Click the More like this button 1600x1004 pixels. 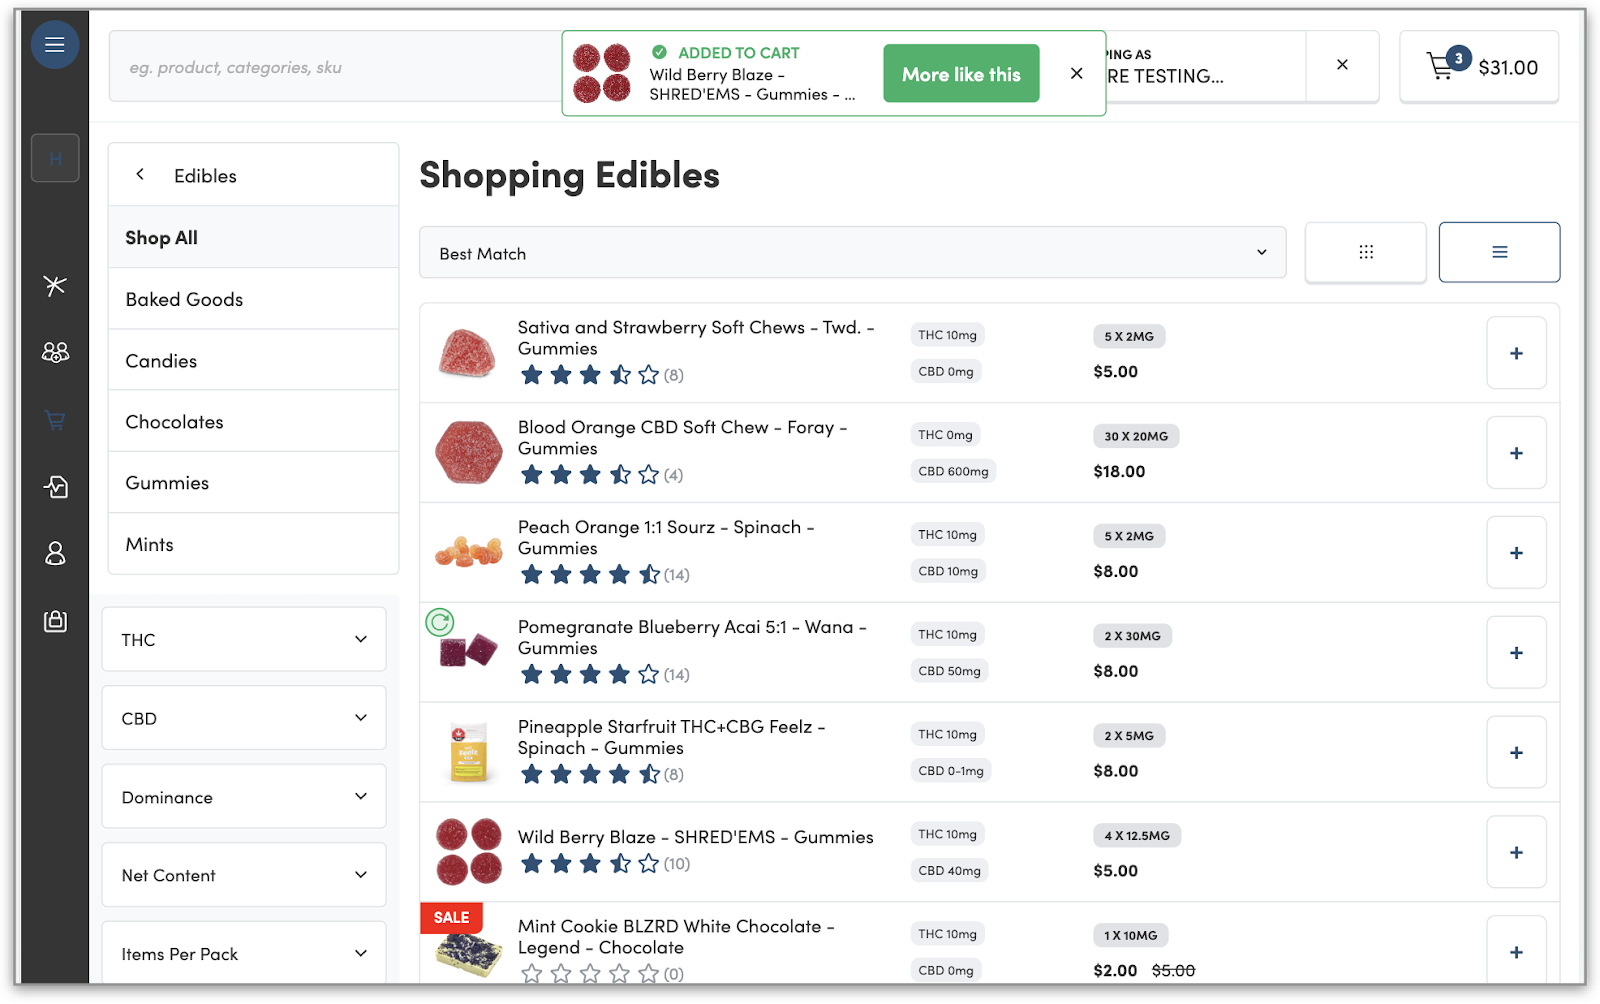(x=960, y=74)
